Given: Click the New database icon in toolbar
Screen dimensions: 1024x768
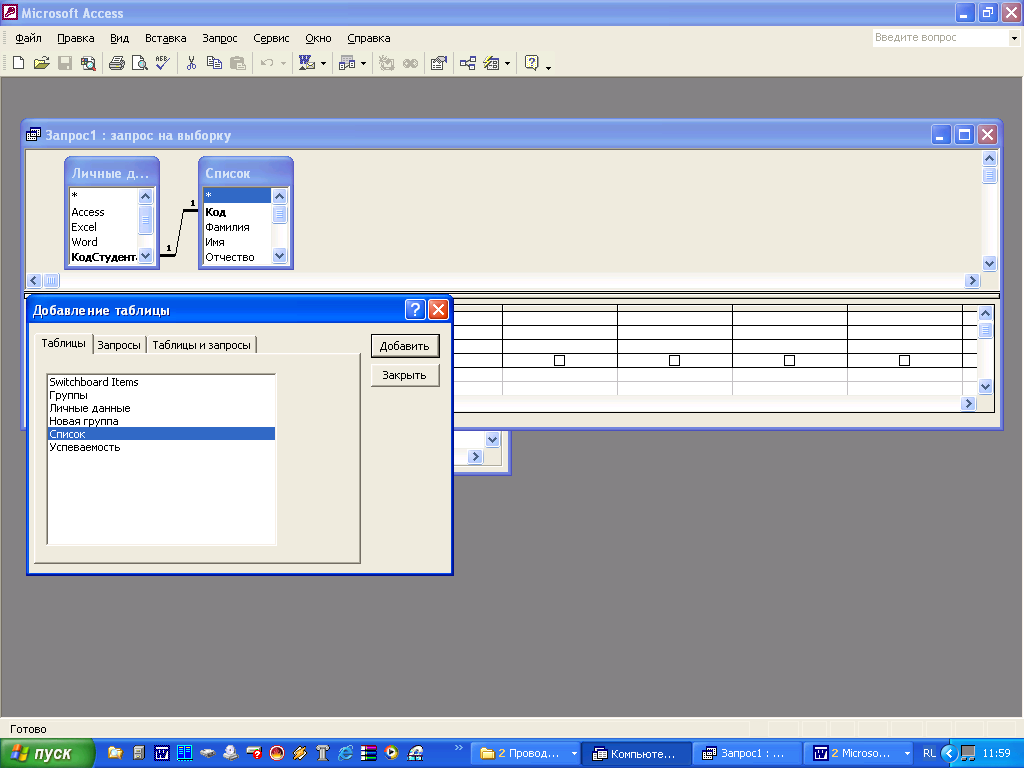Looking at the screenshot, I should pos(18,63).
